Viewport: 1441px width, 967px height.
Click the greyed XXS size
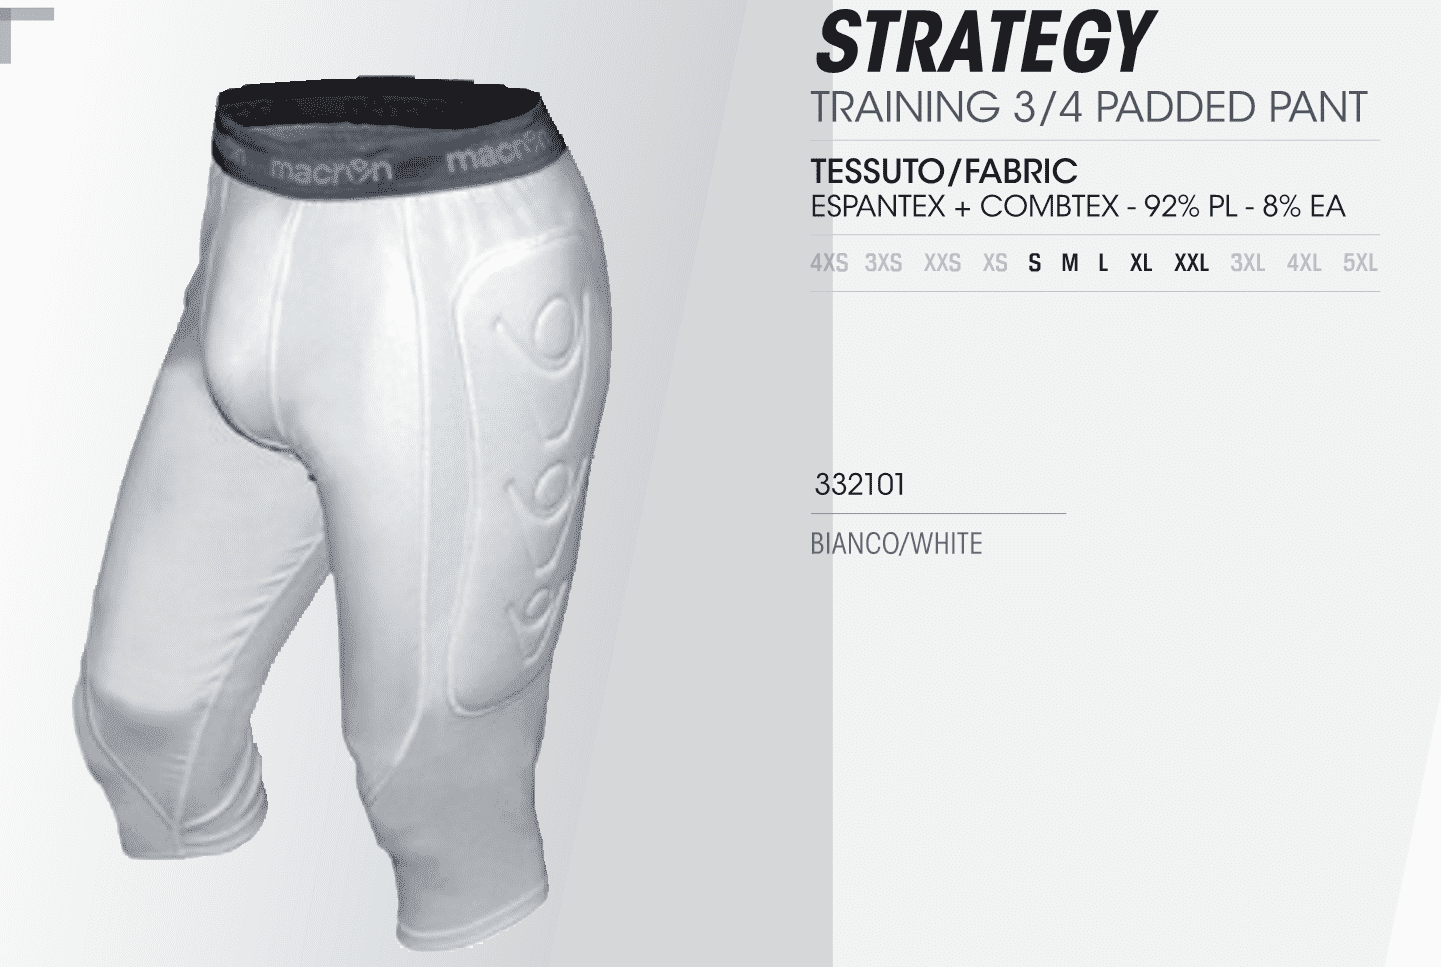[942, 263]
